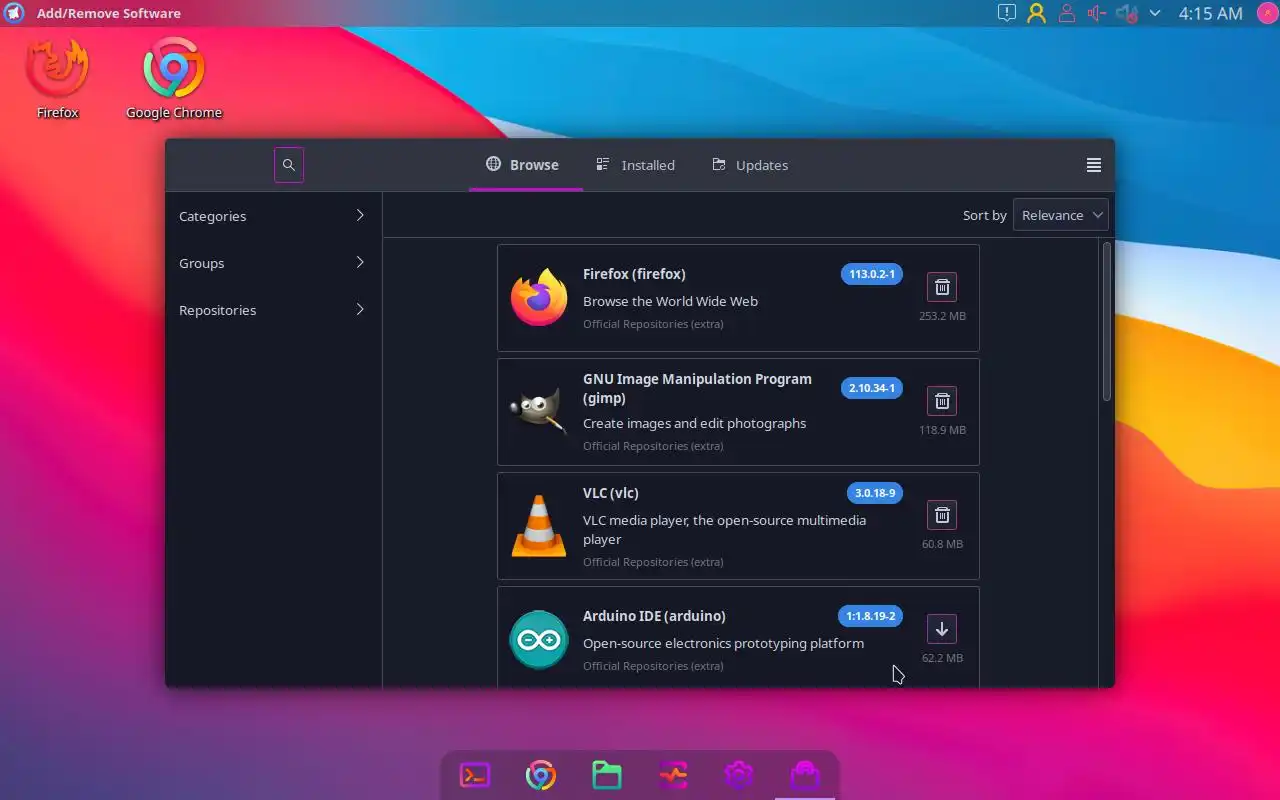Click the 62.2 MB size label

coord(942,658)
